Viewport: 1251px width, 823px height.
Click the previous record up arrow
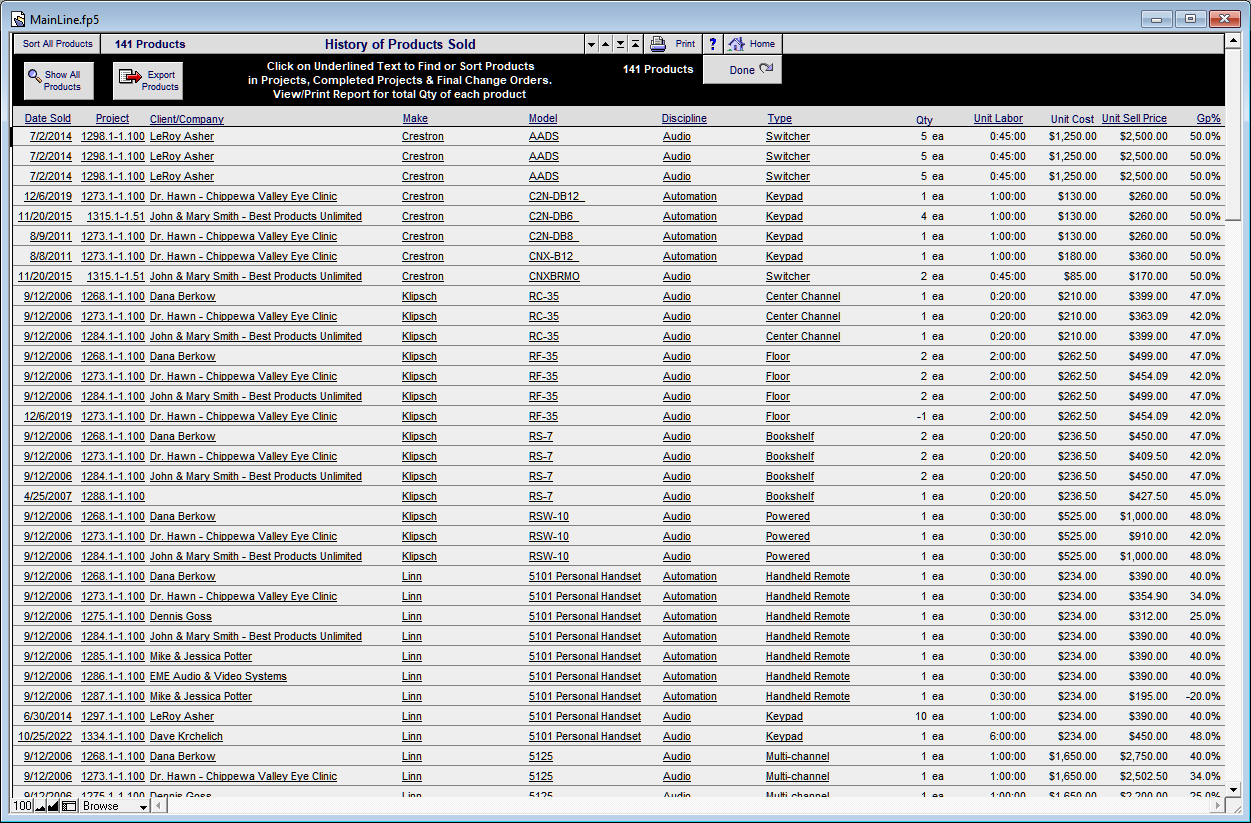coord(605,45)
